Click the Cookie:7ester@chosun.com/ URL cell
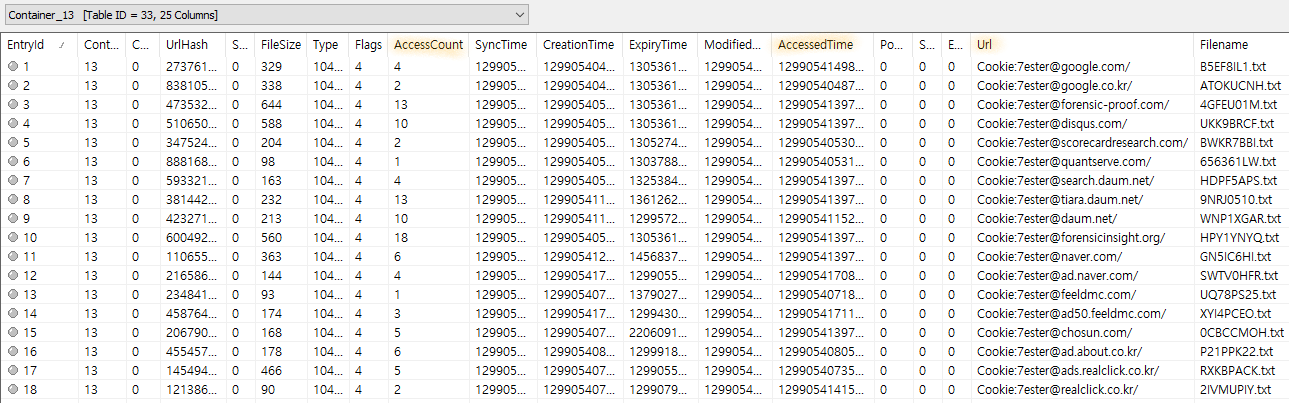This screenshot has width=1289, height=403. point(1054,332)
